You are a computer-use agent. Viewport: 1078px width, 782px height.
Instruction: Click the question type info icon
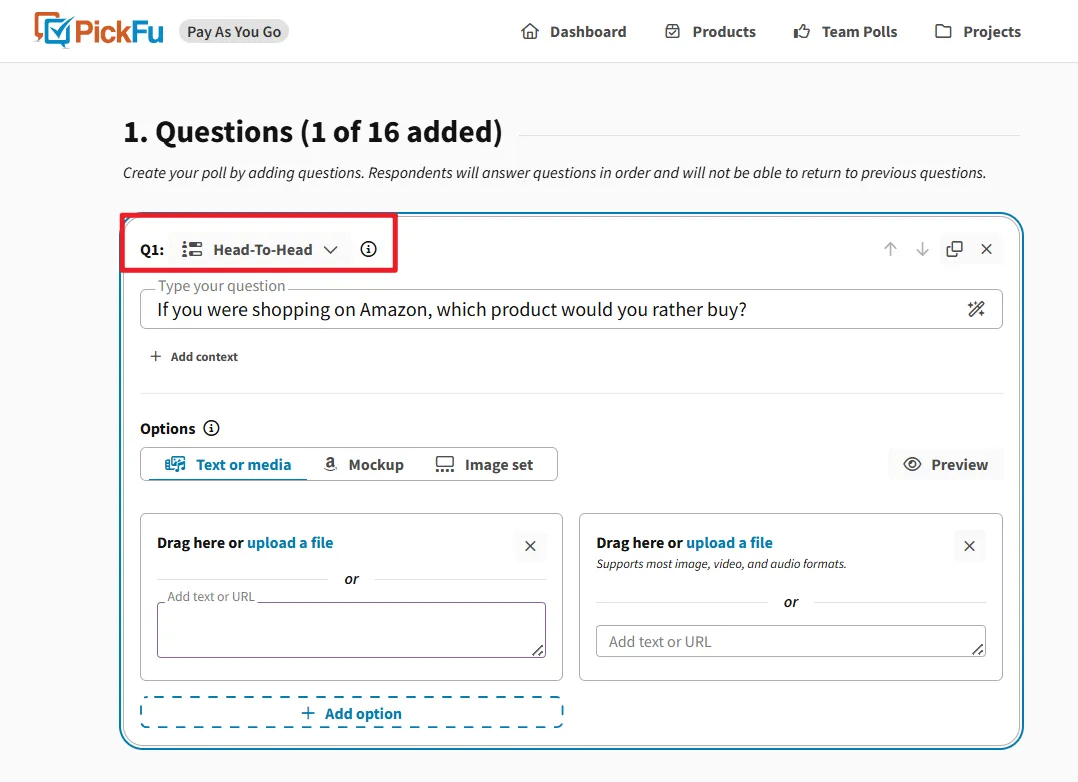click(x=369, y=249)
